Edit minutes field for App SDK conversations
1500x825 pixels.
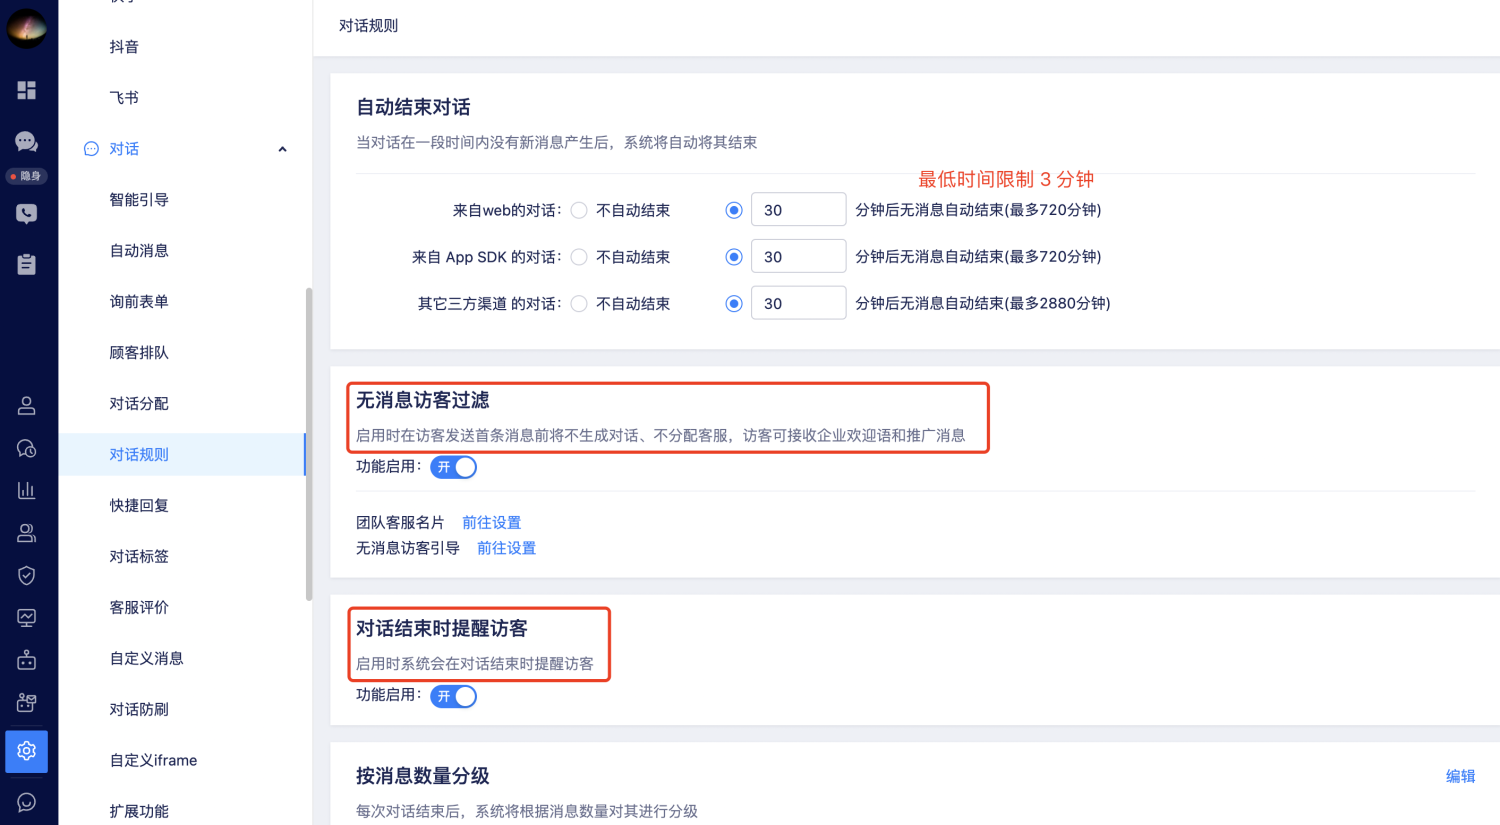[798, 257]
